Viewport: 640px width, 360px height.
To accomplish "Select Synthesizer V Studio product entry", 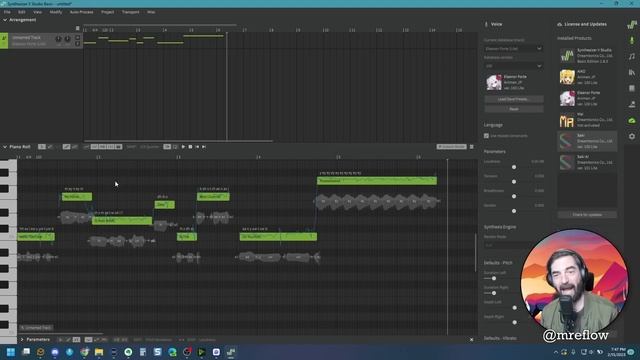I will (x=587, y=56).
